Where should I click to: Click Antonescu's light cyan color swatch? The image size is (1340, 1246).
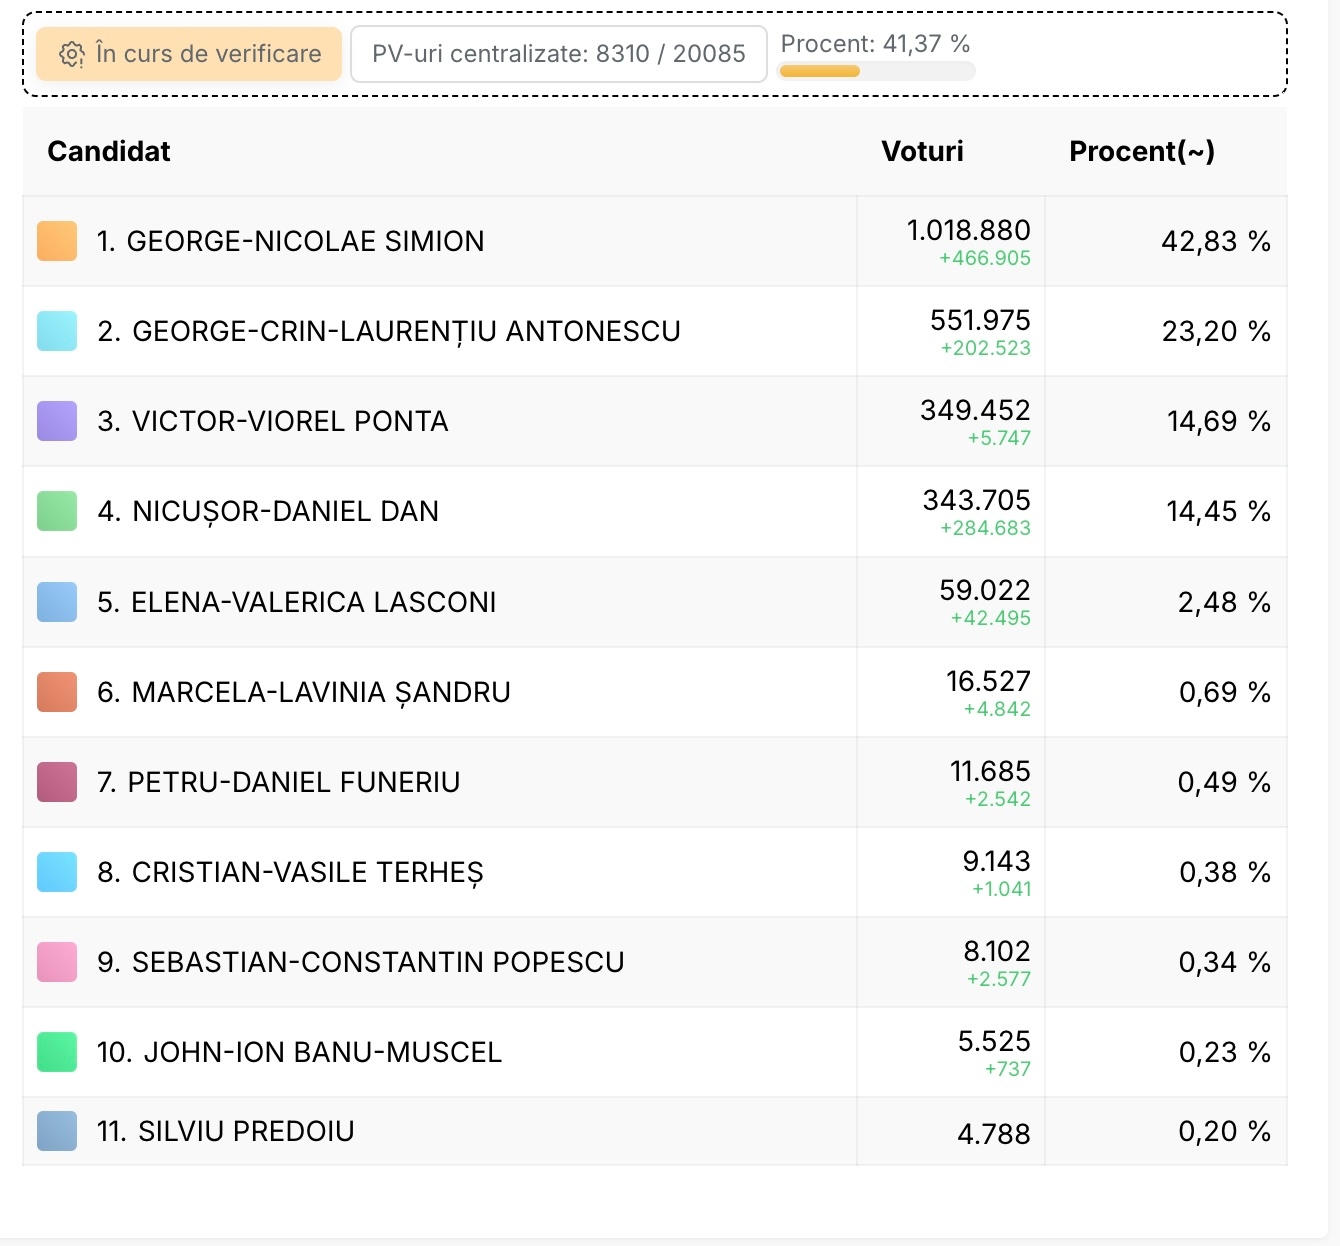tap(57, 331)
